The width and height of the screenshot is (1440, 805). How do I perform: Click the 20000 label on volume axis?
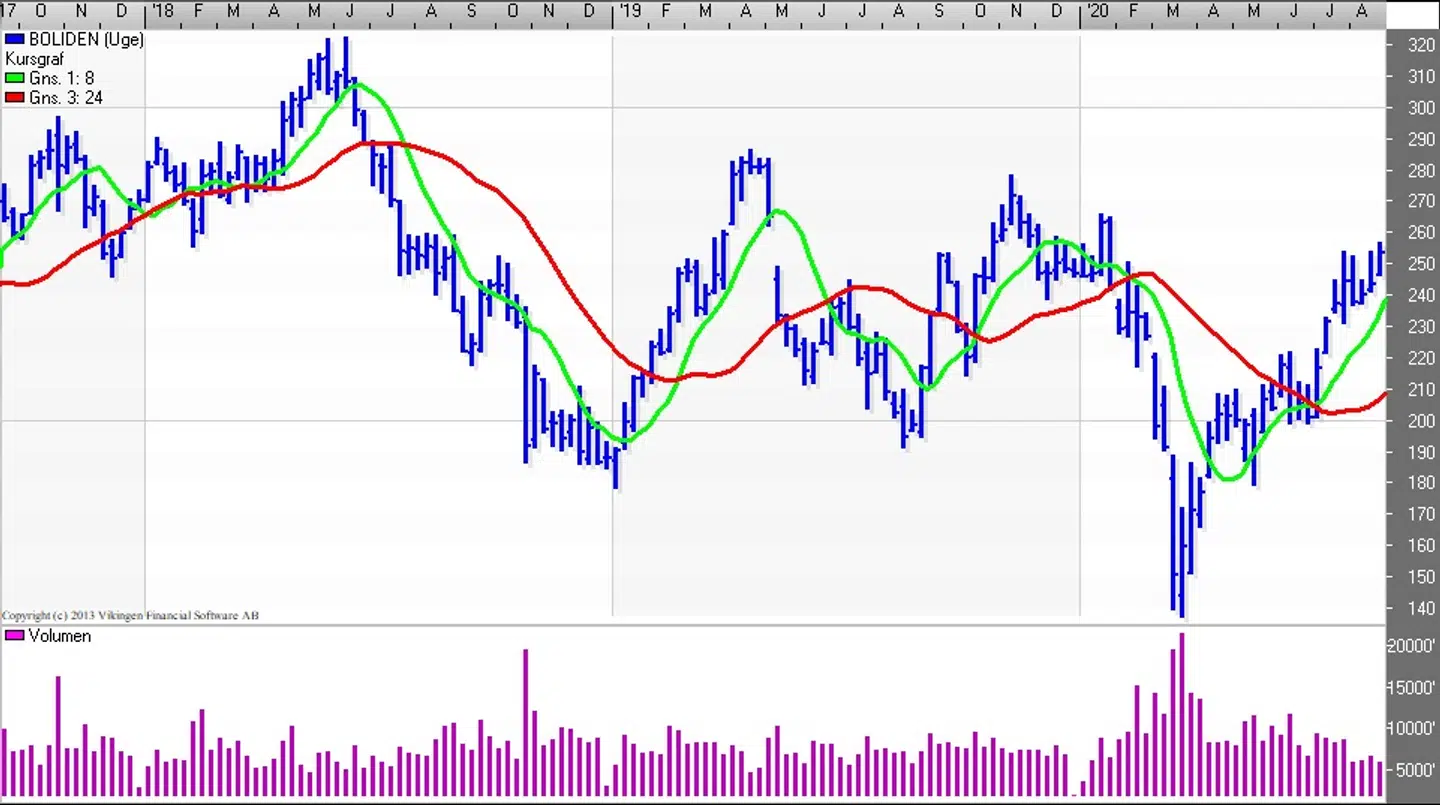1410,646
